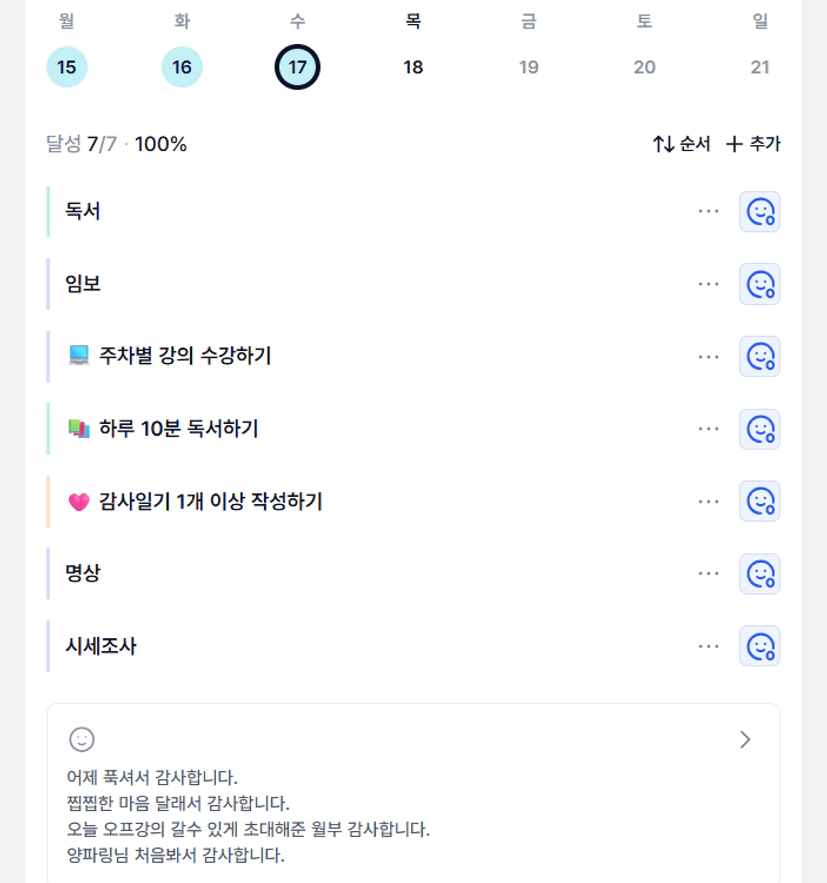Click the smiley face icon in note card

pos(82,739)
